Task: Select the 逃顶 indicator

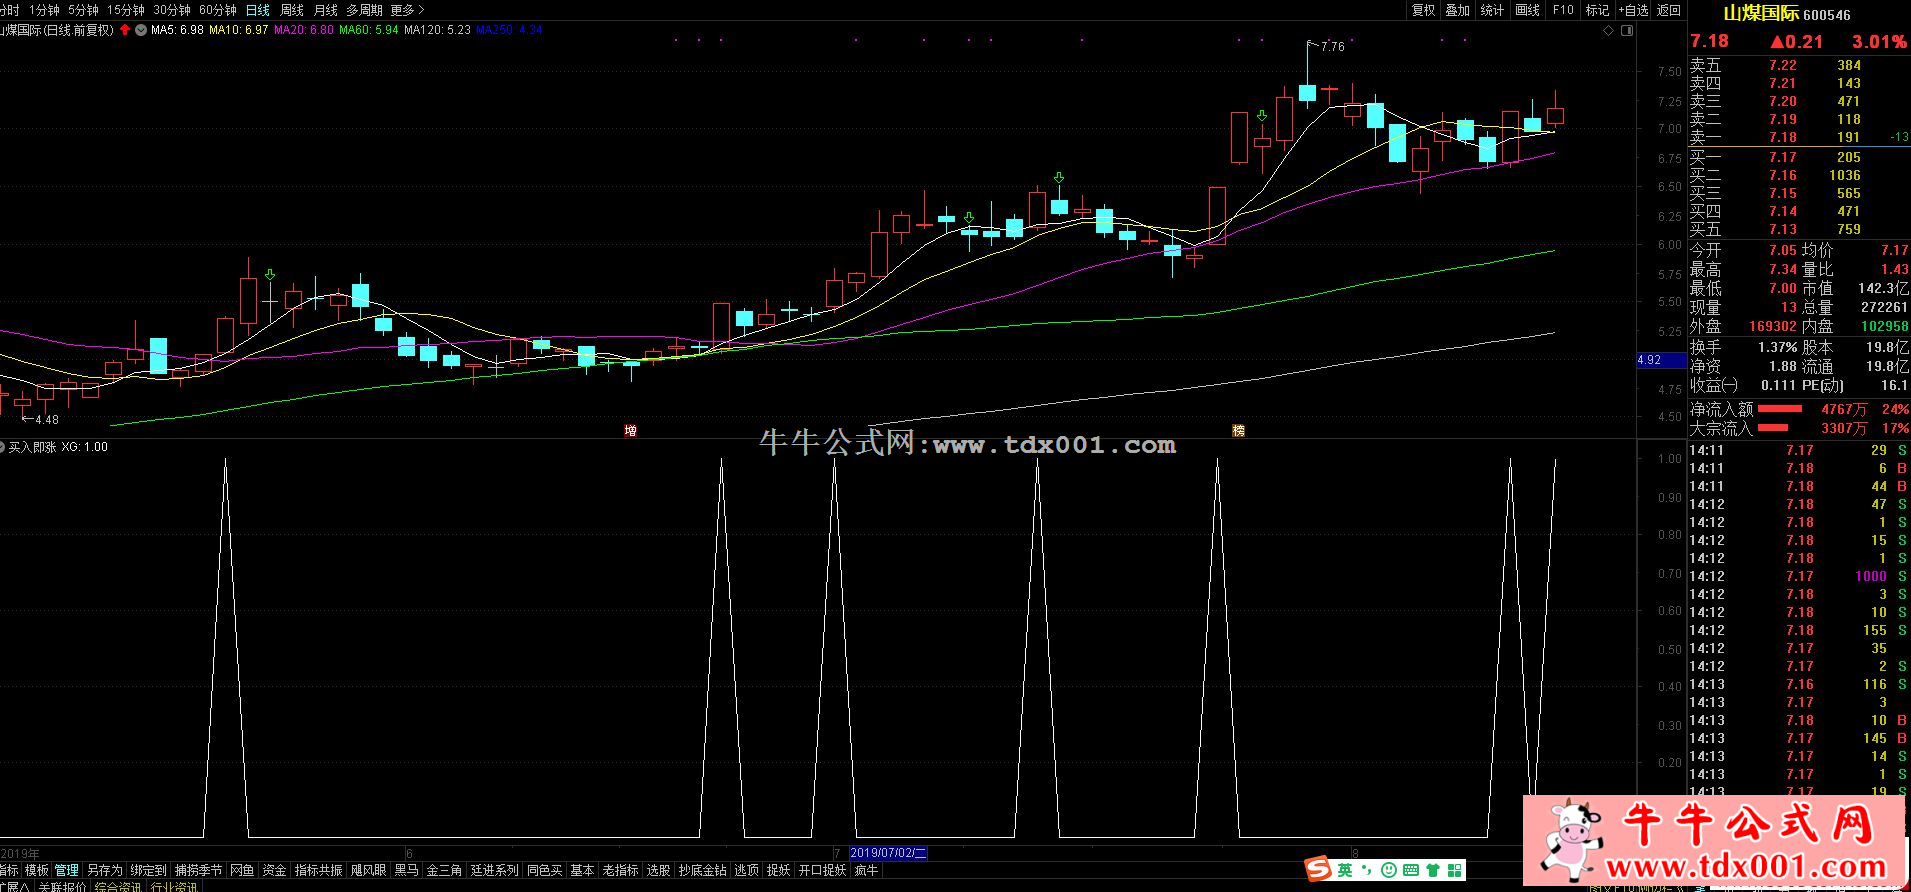Action: pyautogui.click(x=746, y=870)
